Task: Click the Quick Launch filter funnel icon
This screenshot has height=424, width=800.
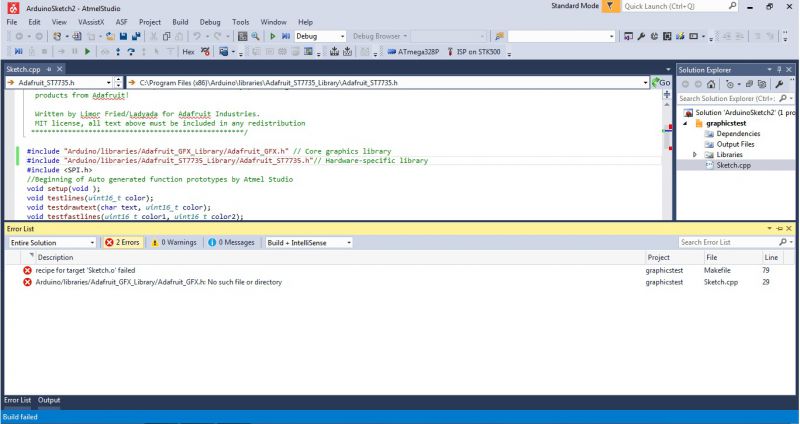Action: pyautogui.click(x=611, y=6)
